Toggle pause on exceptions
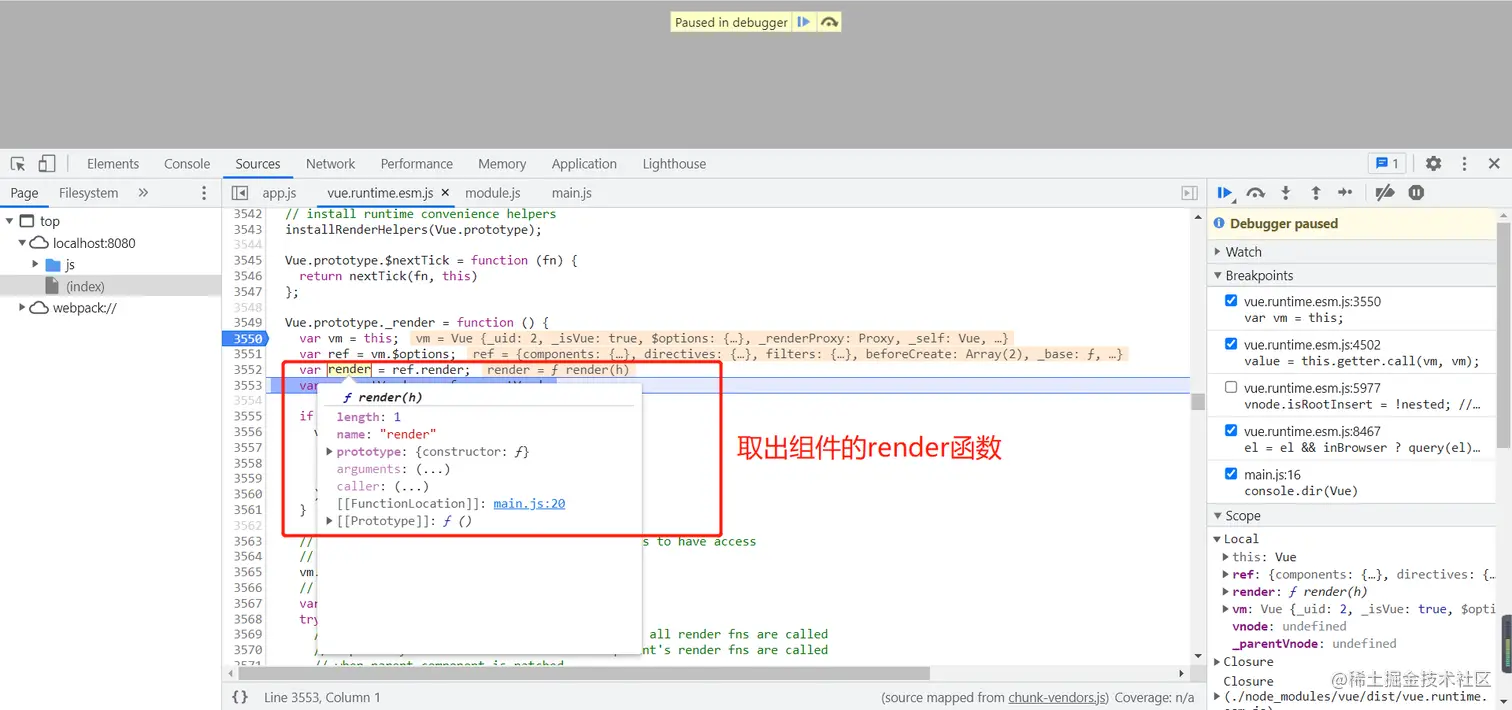This screenshot has width=1512, height=710. [x=1416, y=193]
